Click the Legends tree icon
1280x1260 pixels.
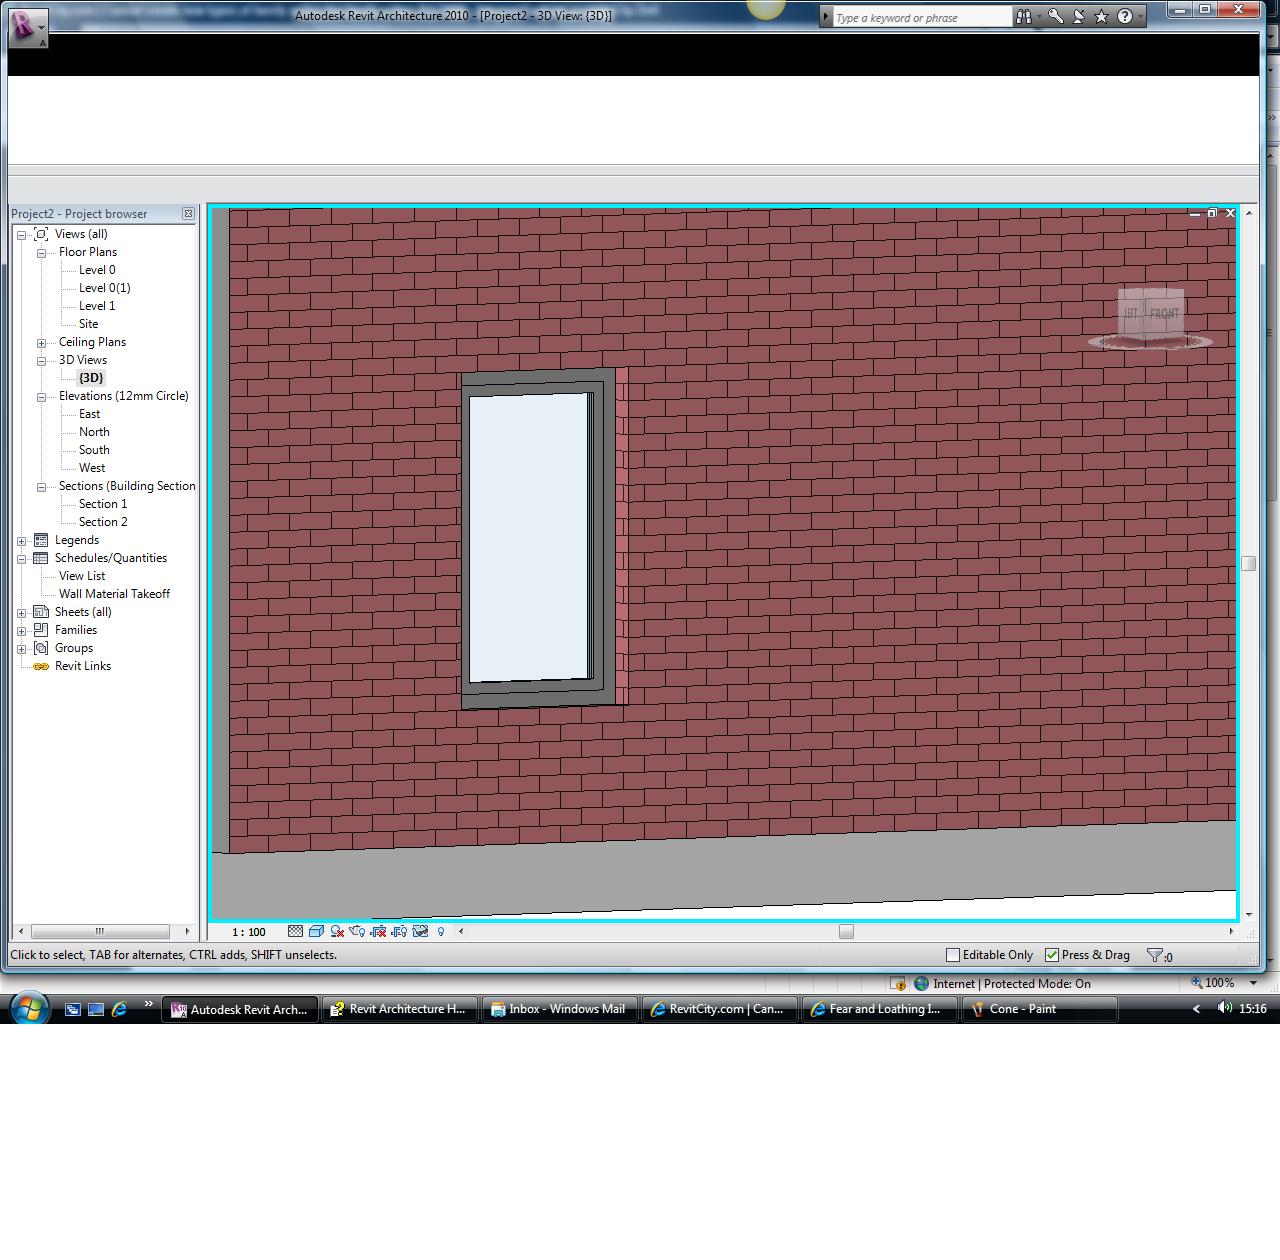tap(41, 540)
